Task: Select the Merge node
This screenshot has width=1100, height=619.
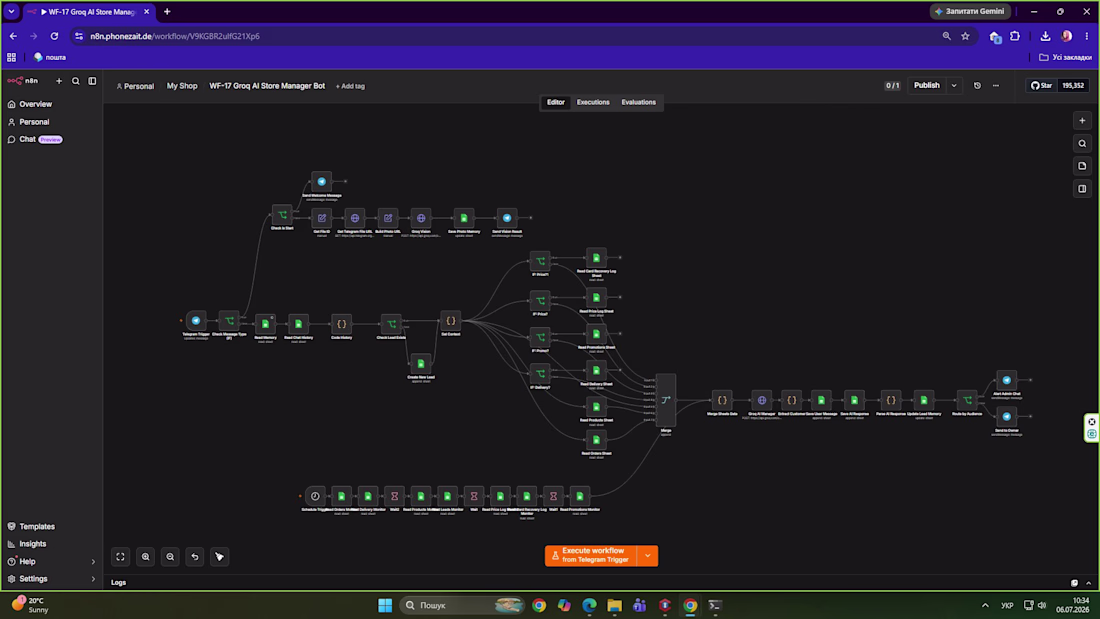Action: (666, 400)
